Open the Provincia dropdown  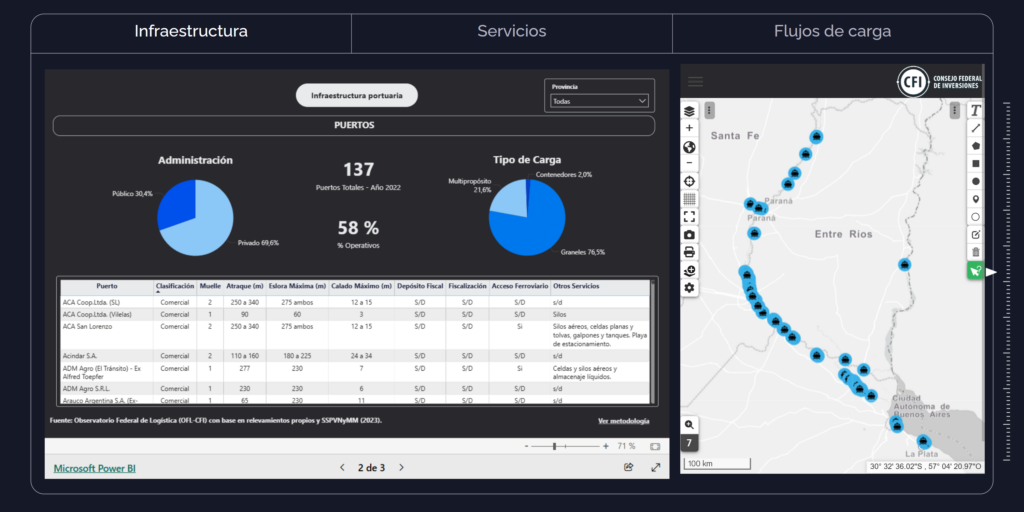(599, 101)
